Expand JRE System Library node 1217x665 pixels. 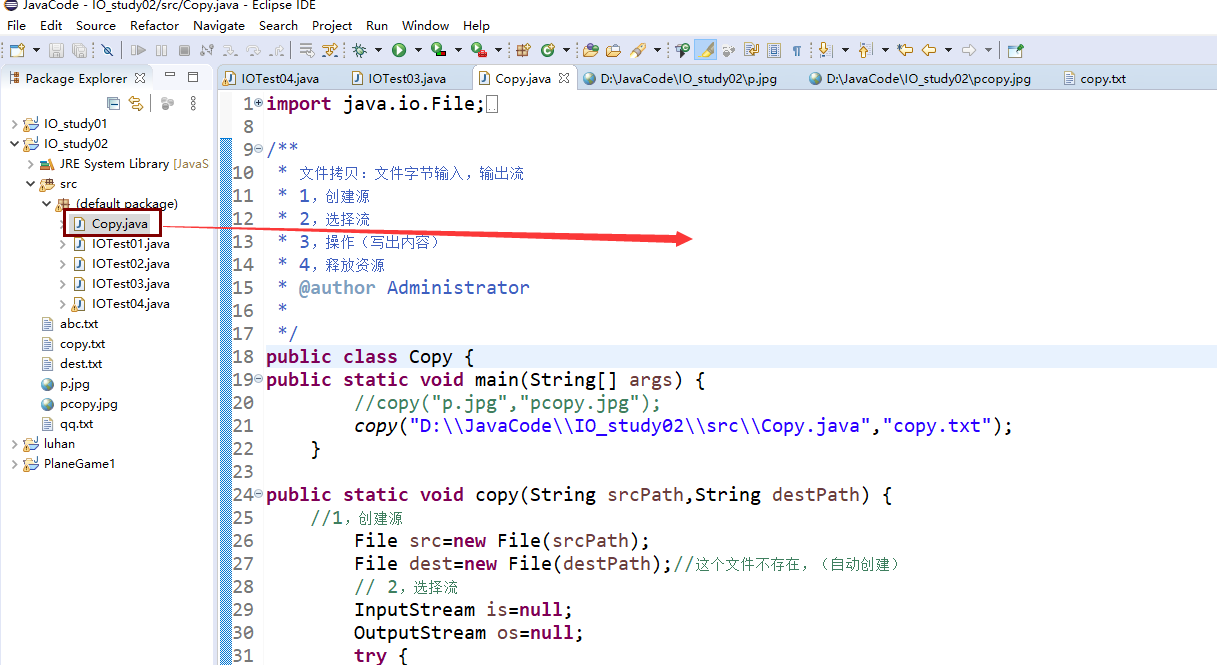30,164
